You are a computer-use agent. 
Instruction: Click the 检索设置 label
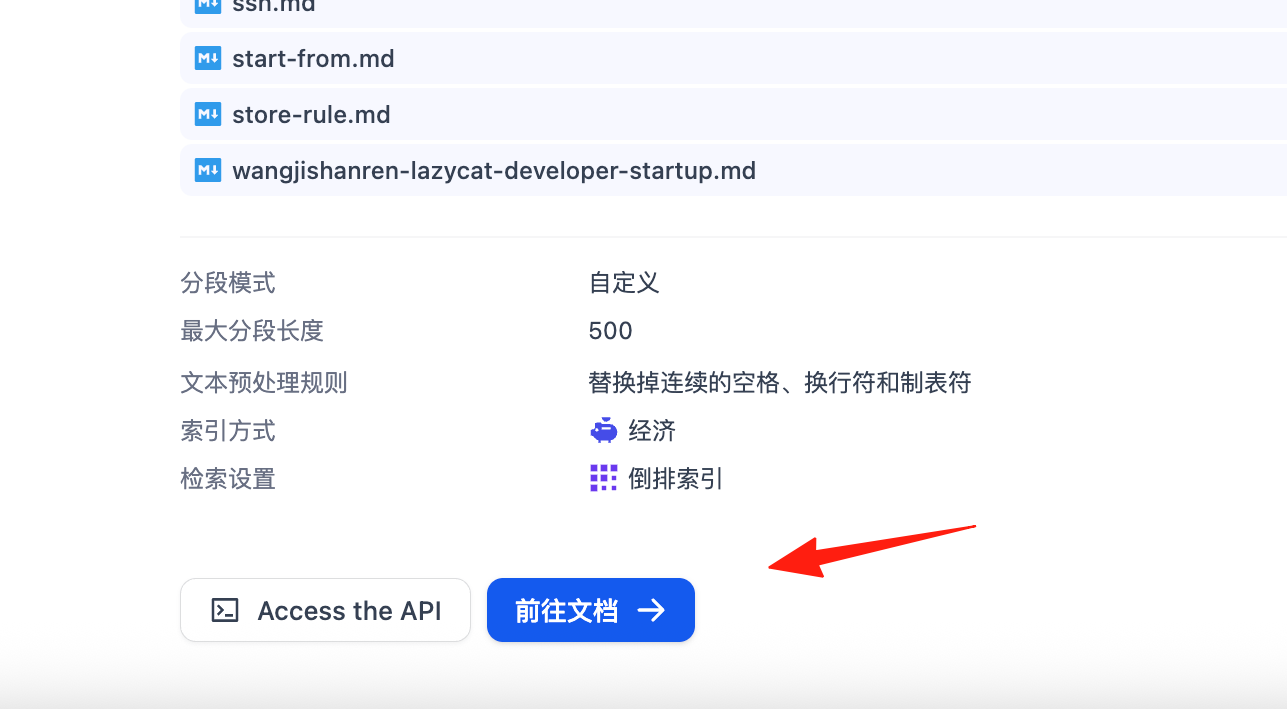228,479
